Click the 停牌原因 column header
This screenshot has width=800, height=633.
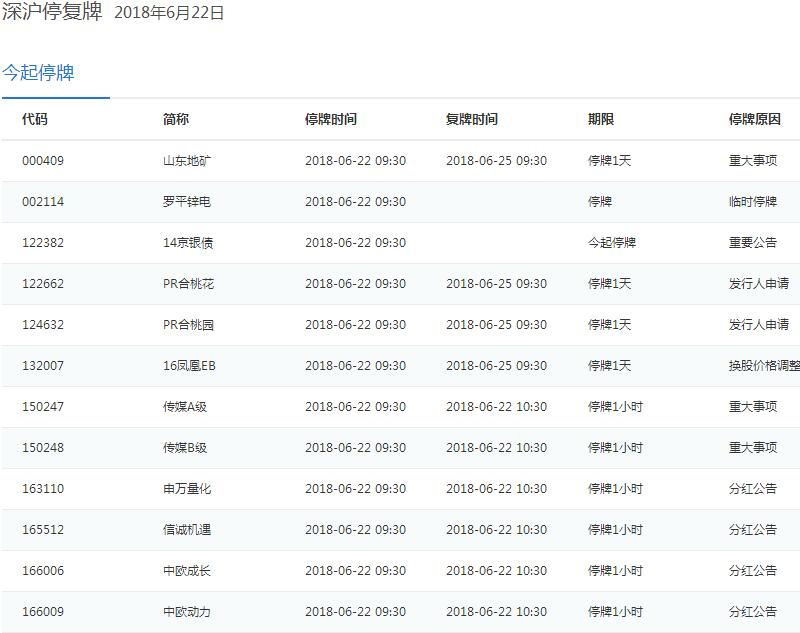tap(754, 119)
